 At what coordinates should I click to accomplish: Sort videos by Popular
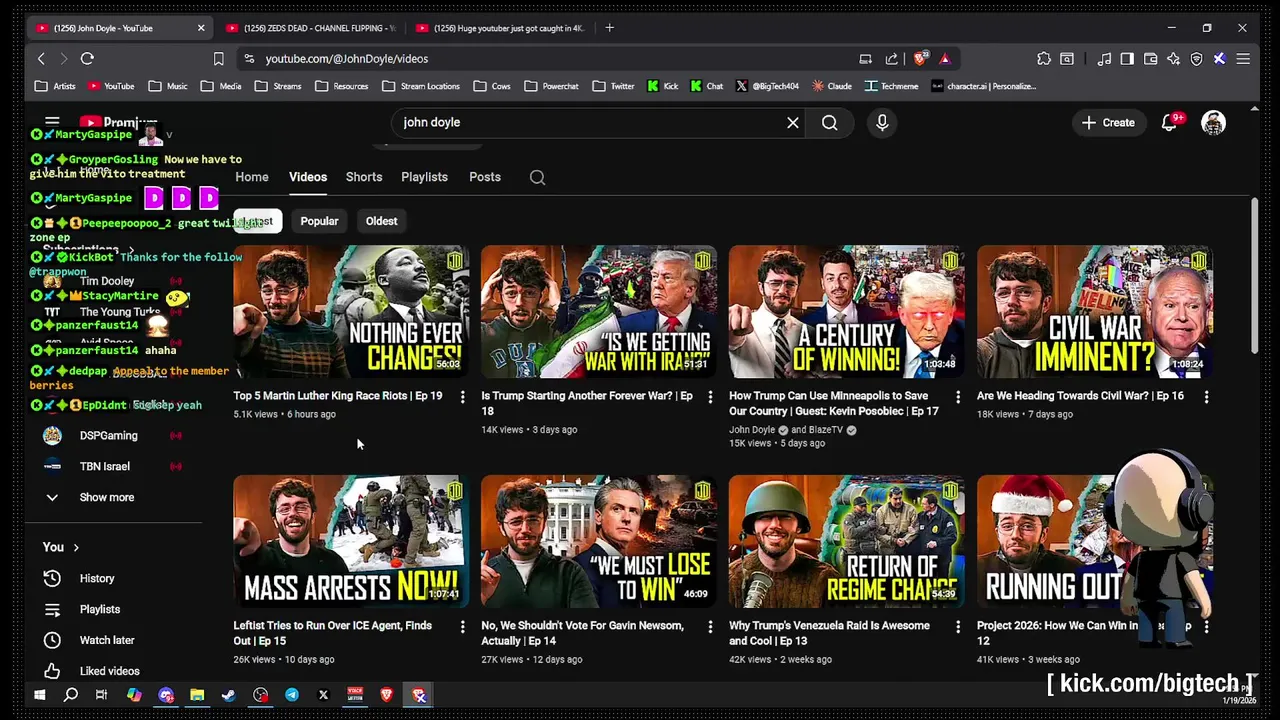[319, 221]
